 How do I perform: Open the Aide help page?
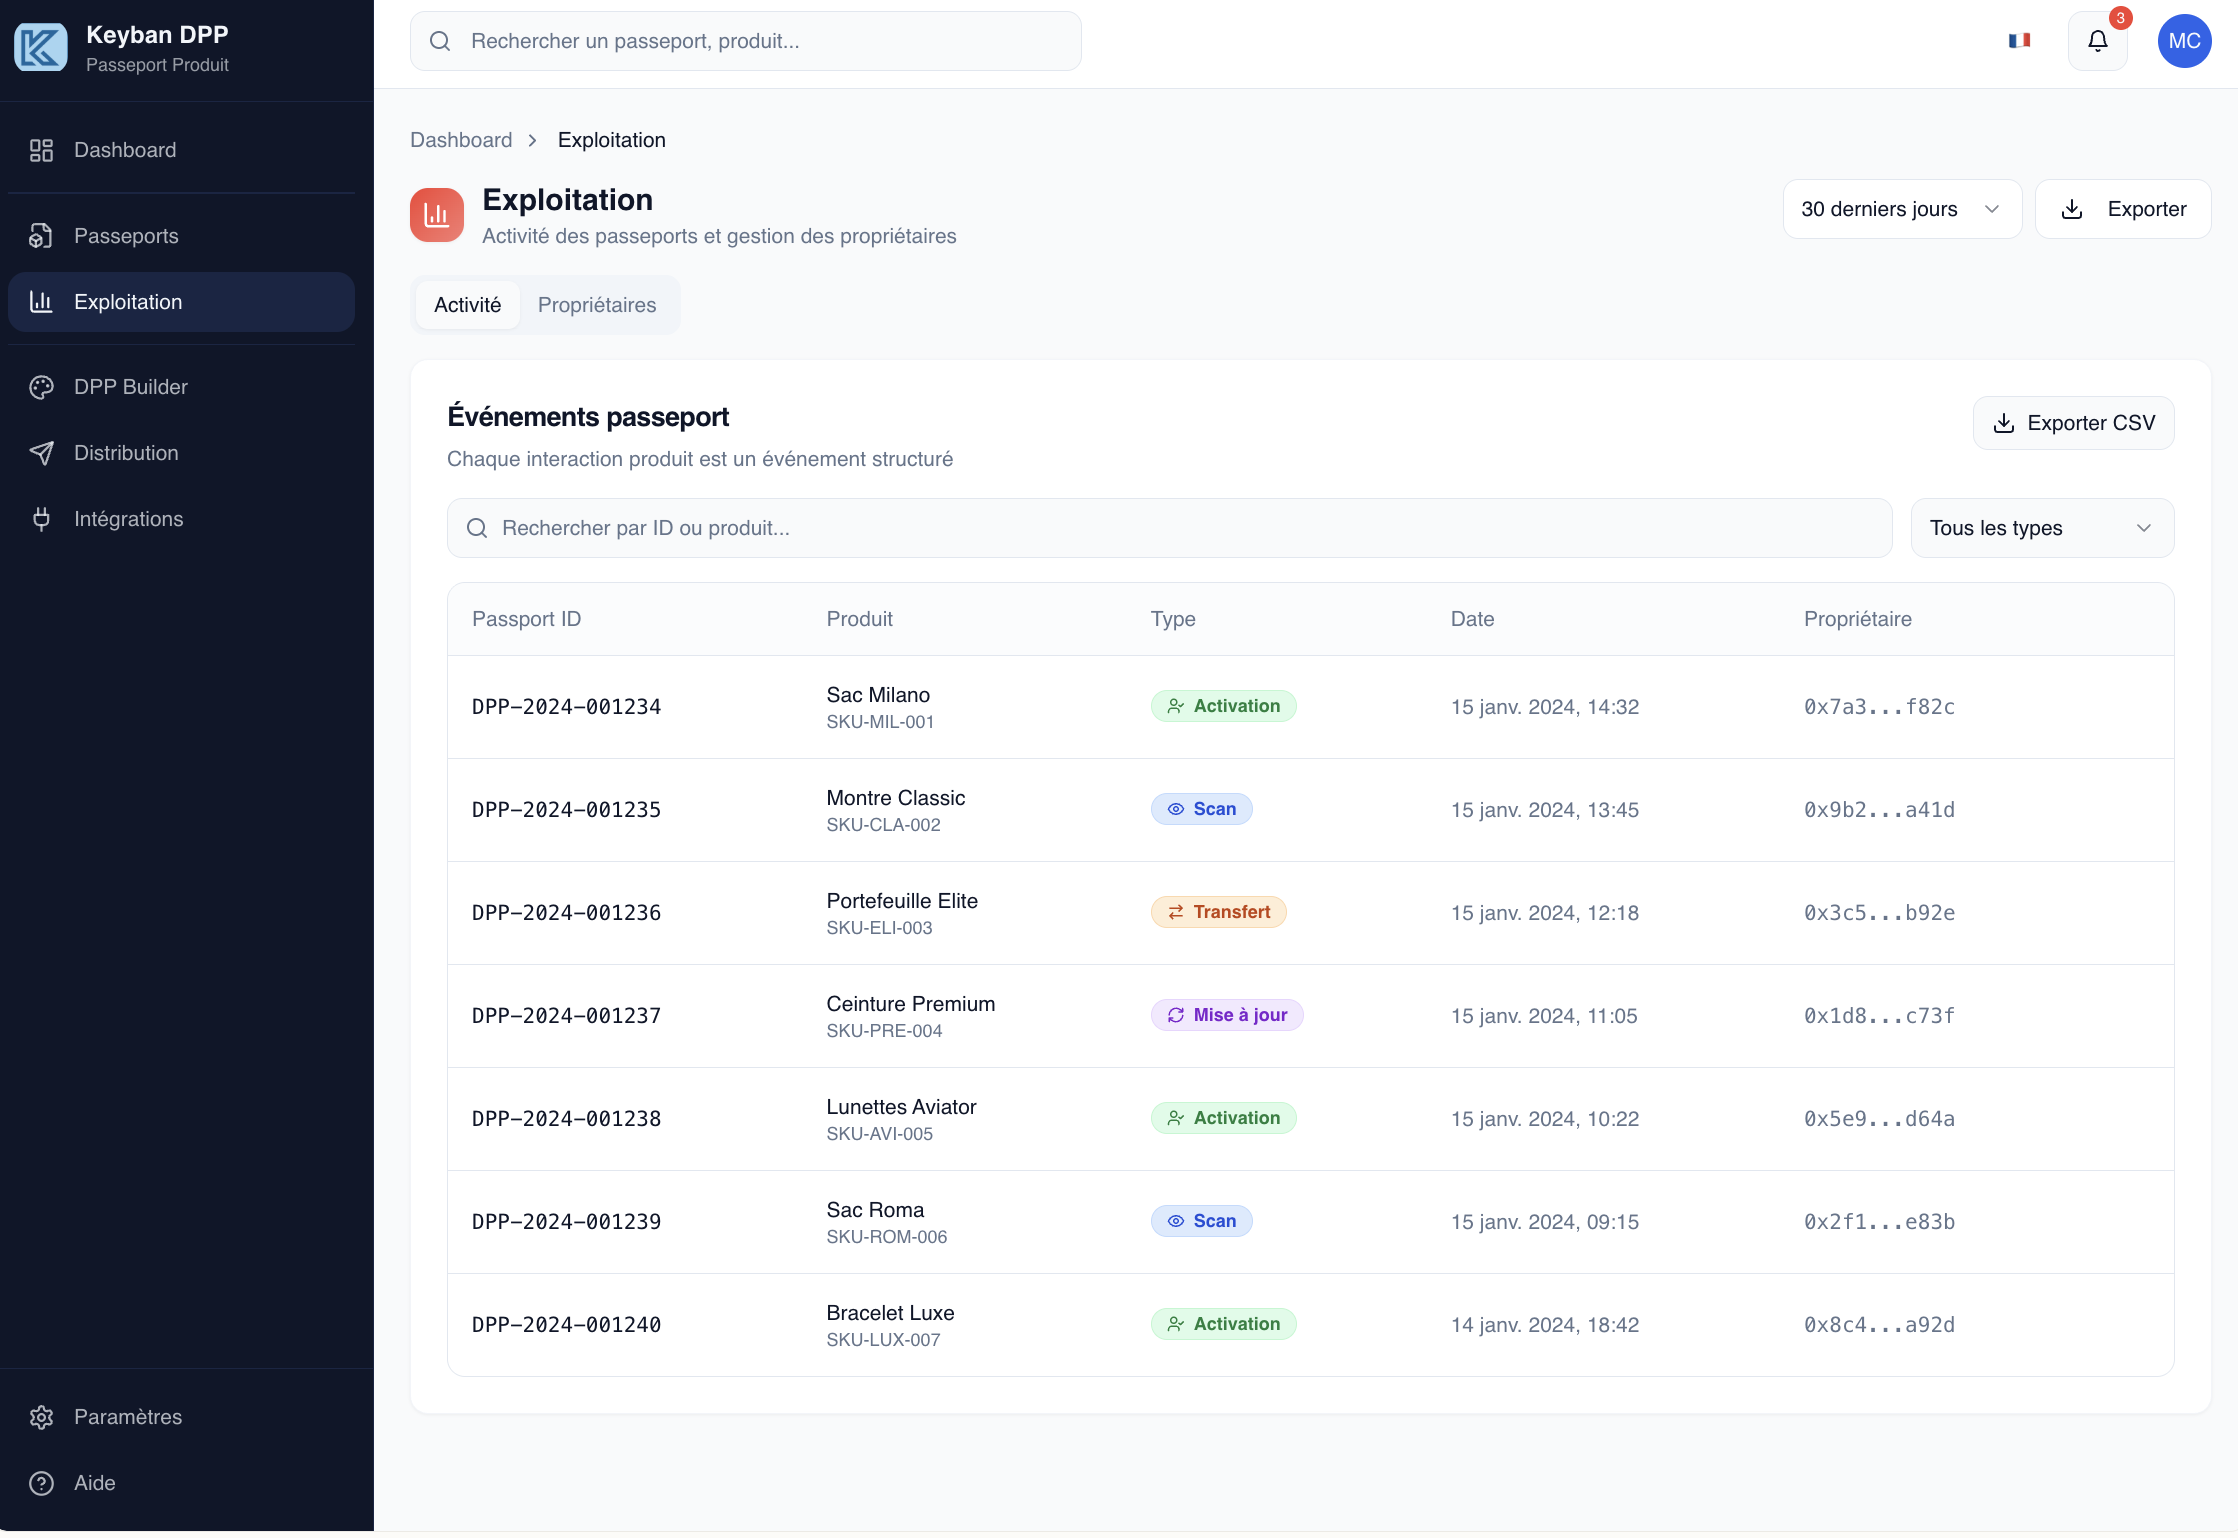(181, 1483)
